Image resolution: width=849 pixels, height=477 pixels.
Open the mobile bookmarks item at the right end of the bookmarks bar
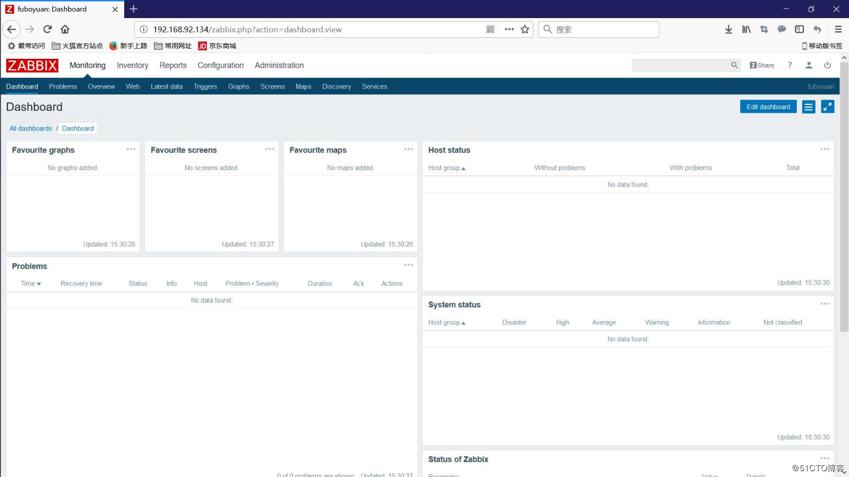pyautogui.click(x=821, y=46)
